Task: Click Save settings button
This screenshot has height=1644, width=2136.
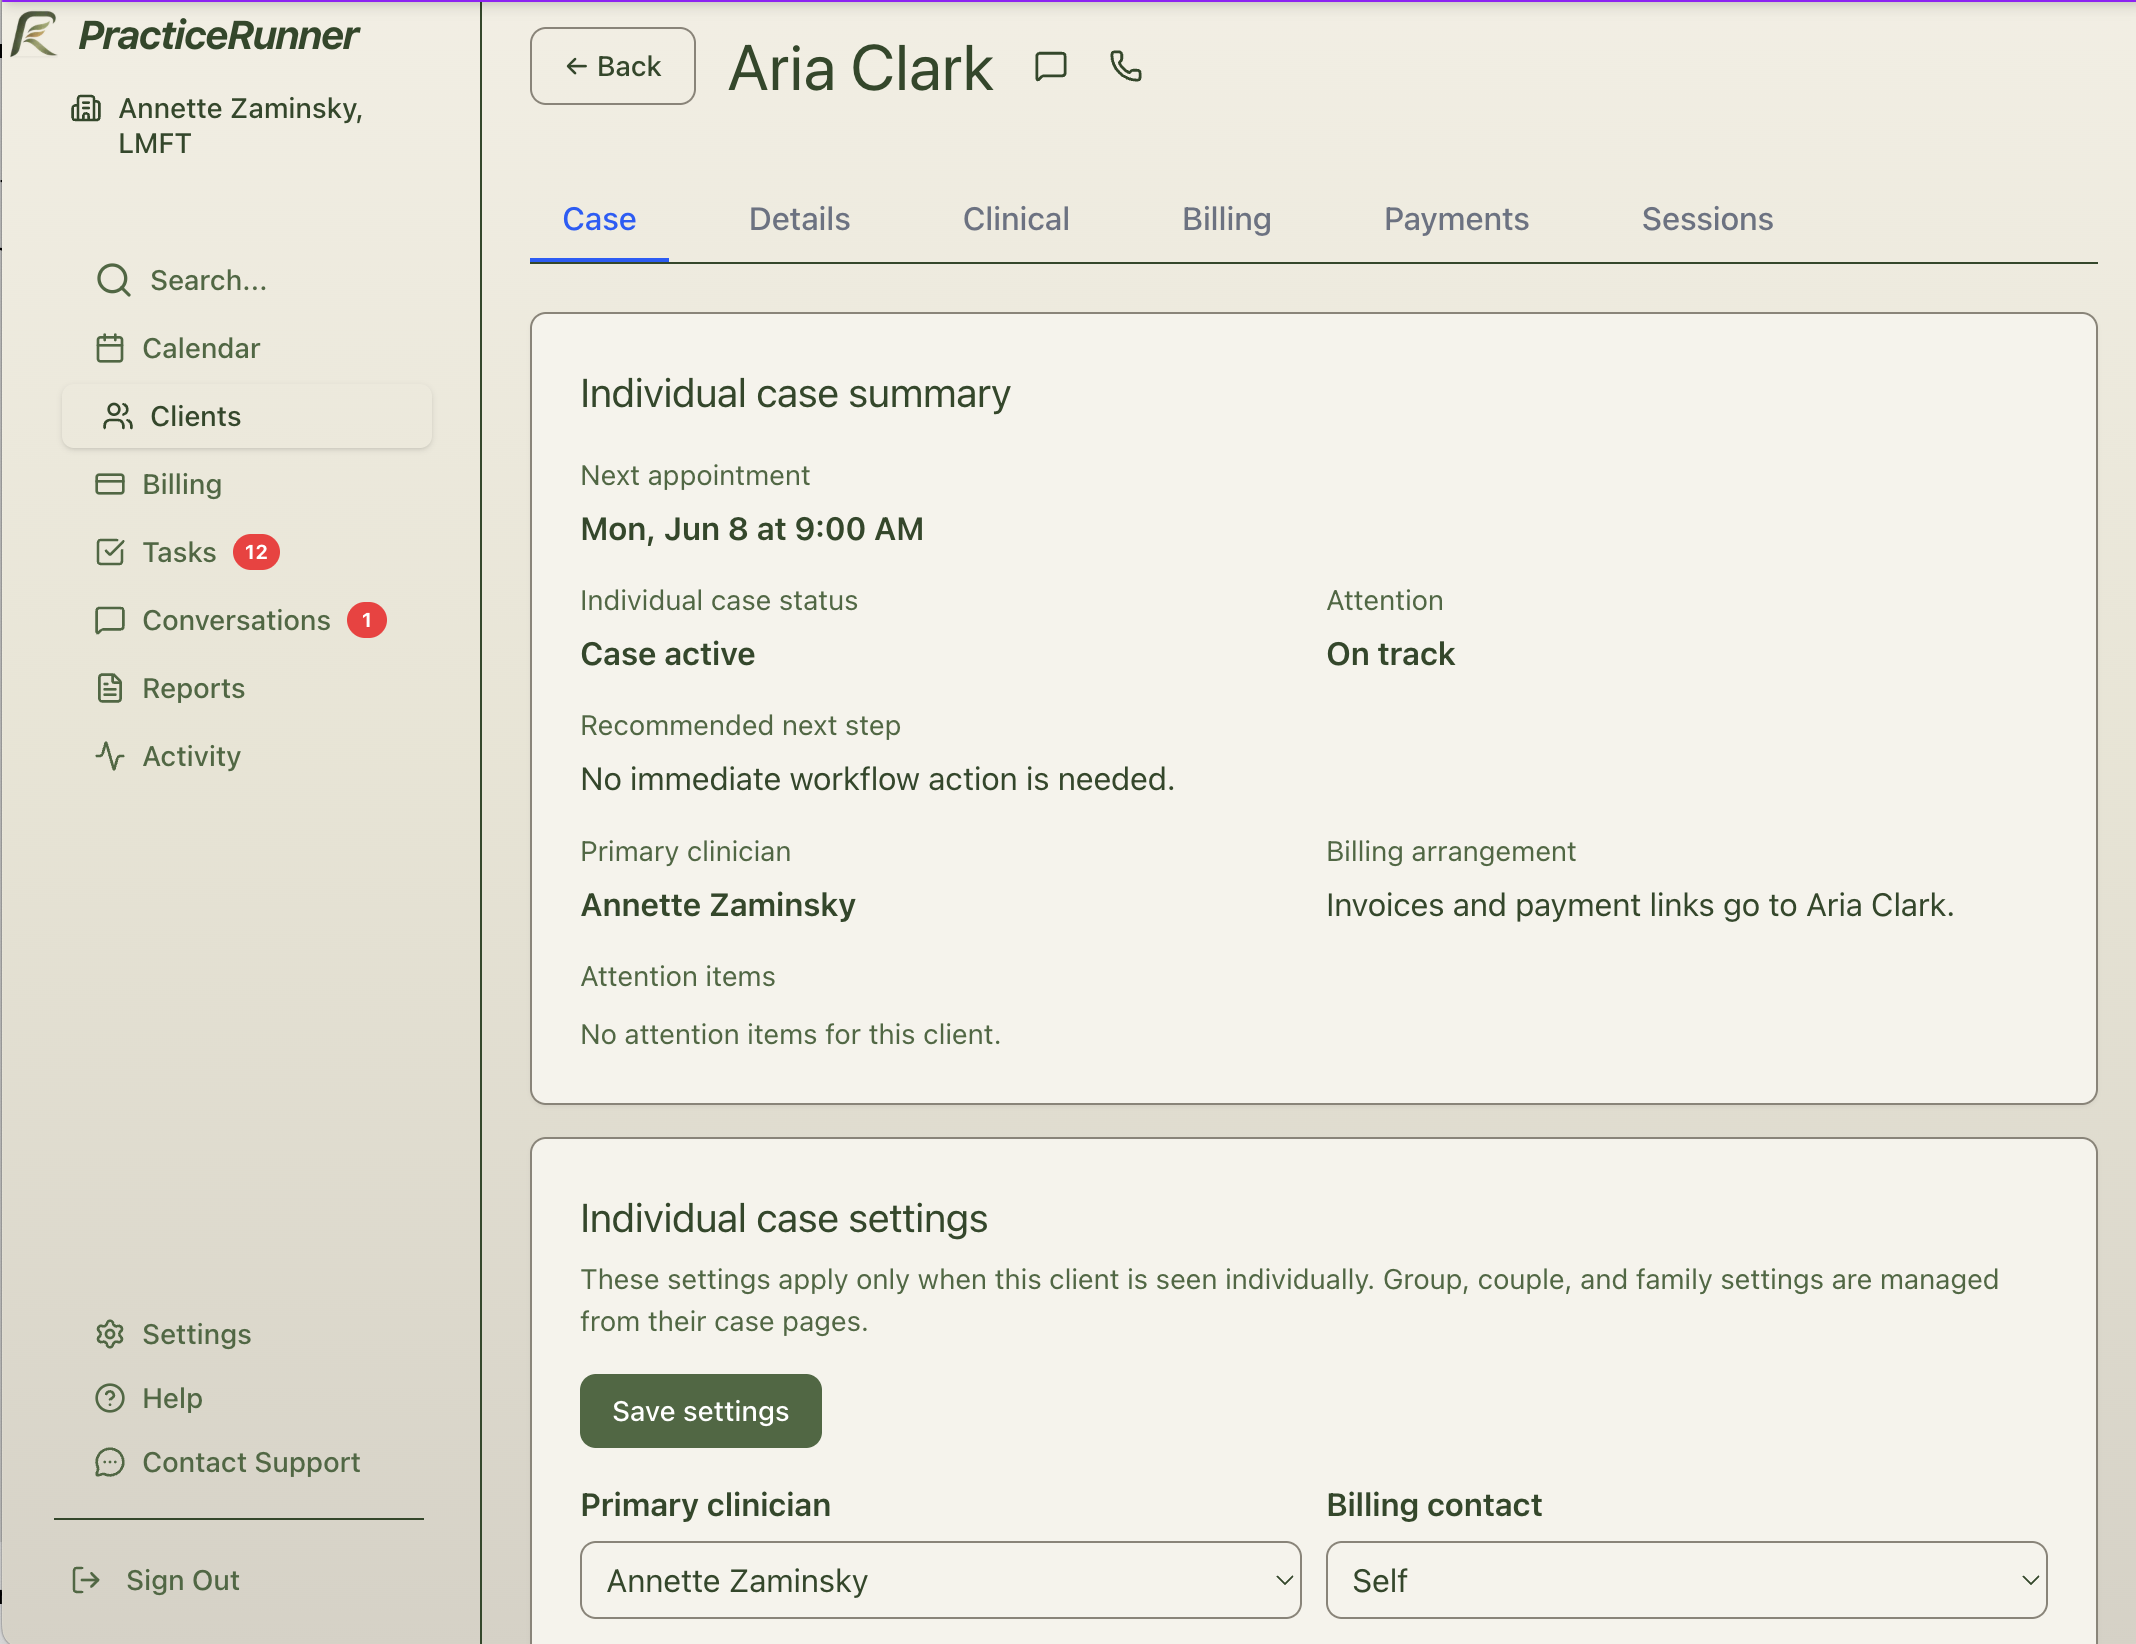Action: click(x=701, y=1411)
